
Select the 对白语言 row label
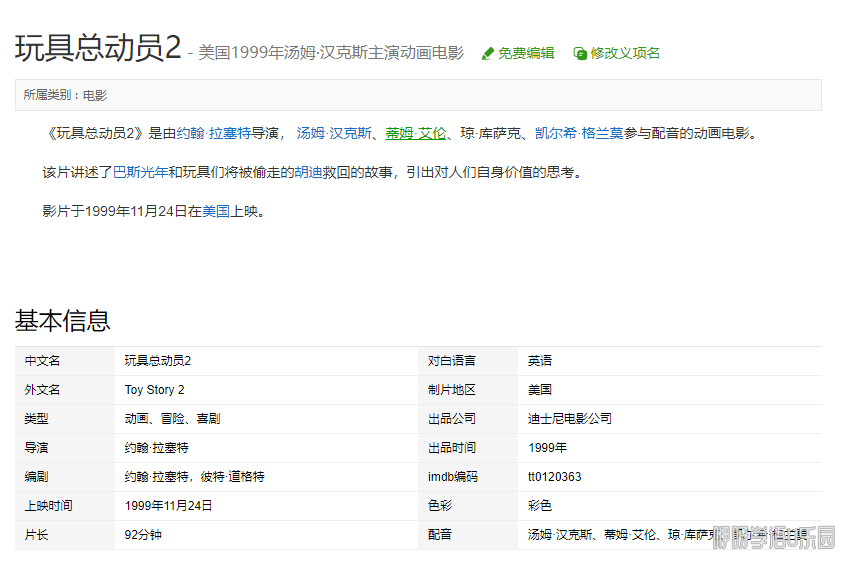[x=452, y=361]
